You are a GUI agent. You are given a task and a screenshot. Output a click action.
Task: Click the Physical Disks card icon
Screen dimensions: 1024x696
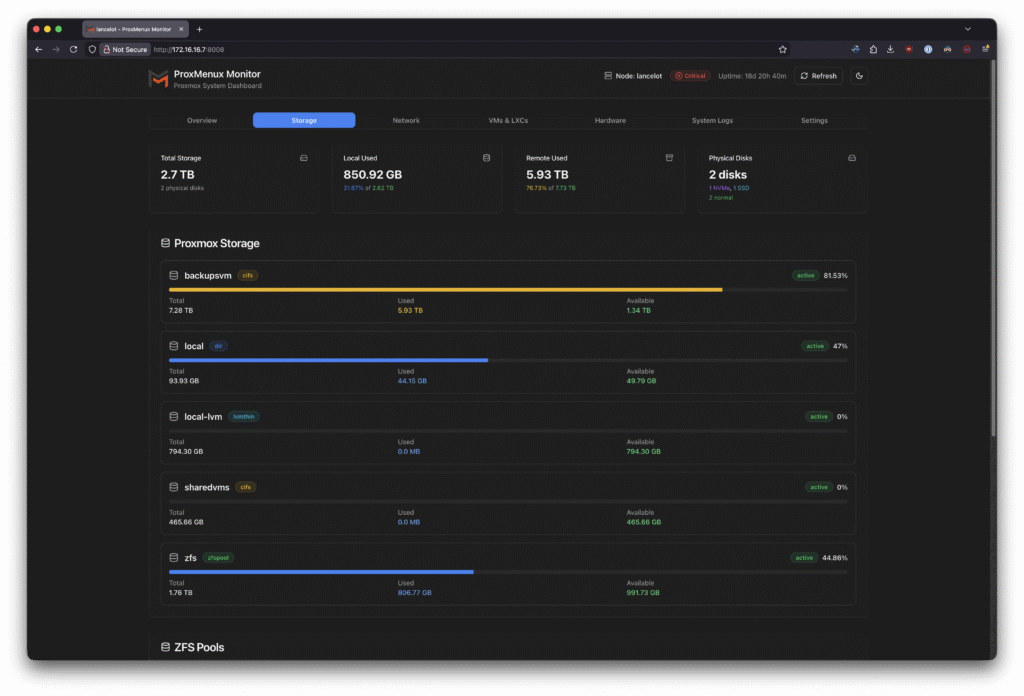coord(852,158)
